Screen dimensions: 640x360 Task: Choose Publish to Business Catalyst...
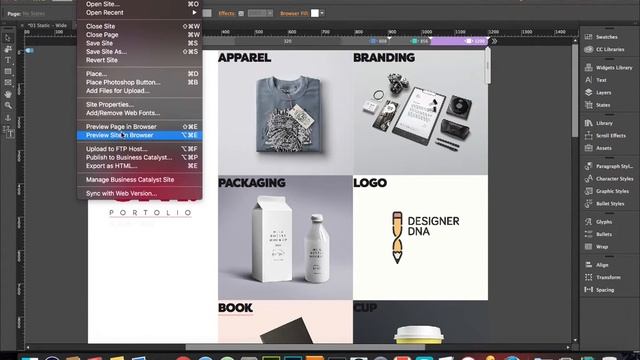click(140, 158)
